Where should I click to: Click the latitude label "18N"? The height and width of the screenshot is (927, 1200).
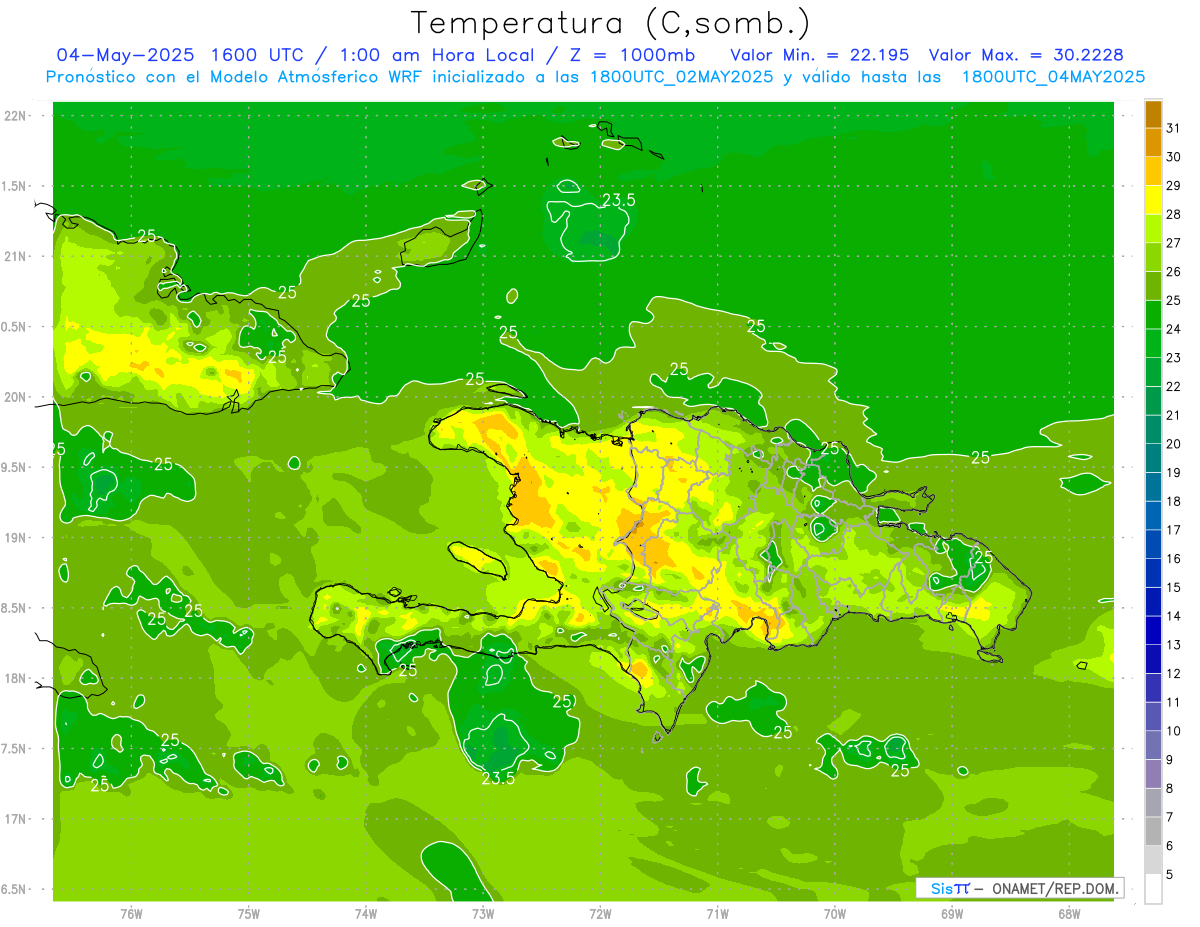pos(15,678)
